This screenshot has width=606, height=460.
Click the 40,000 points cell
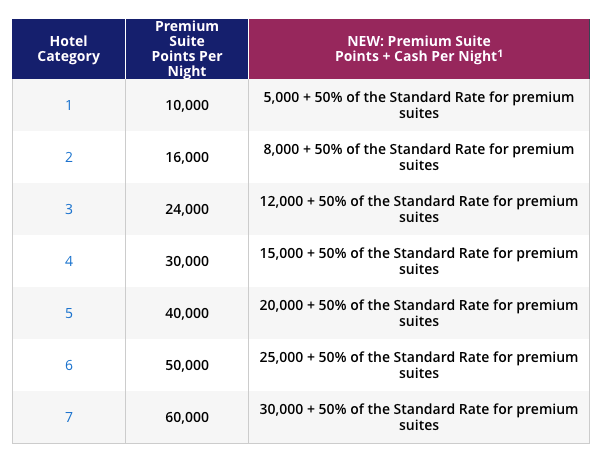(x=187, y=313)
